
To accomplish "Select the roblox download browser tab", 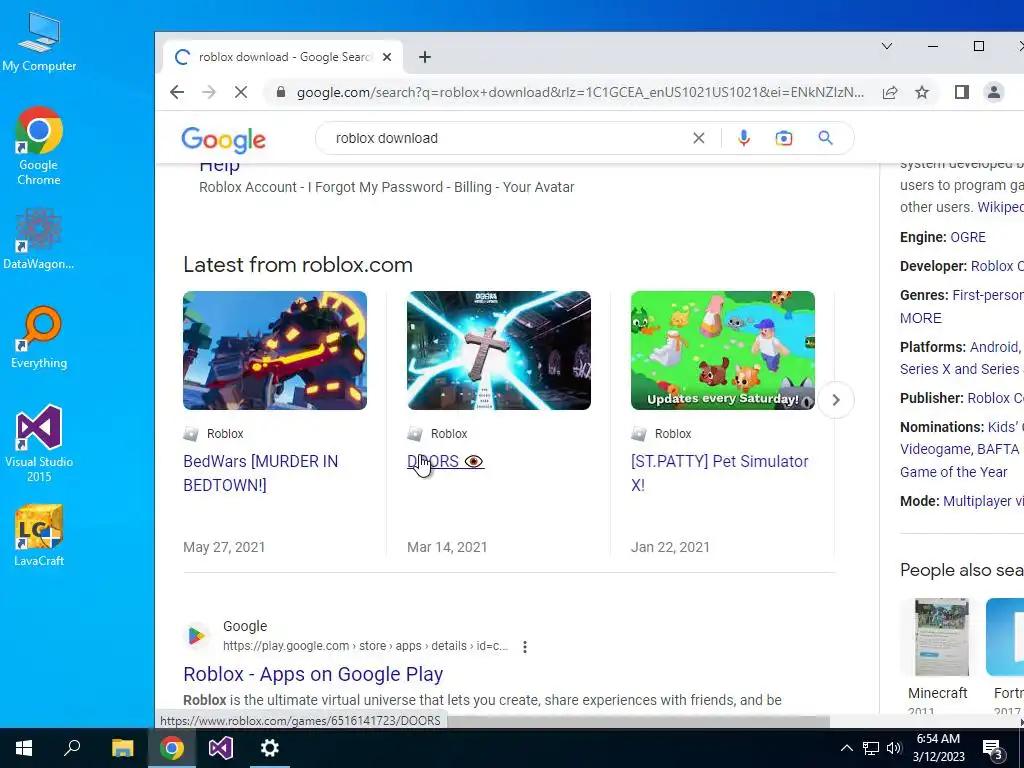I will [282, 57].
